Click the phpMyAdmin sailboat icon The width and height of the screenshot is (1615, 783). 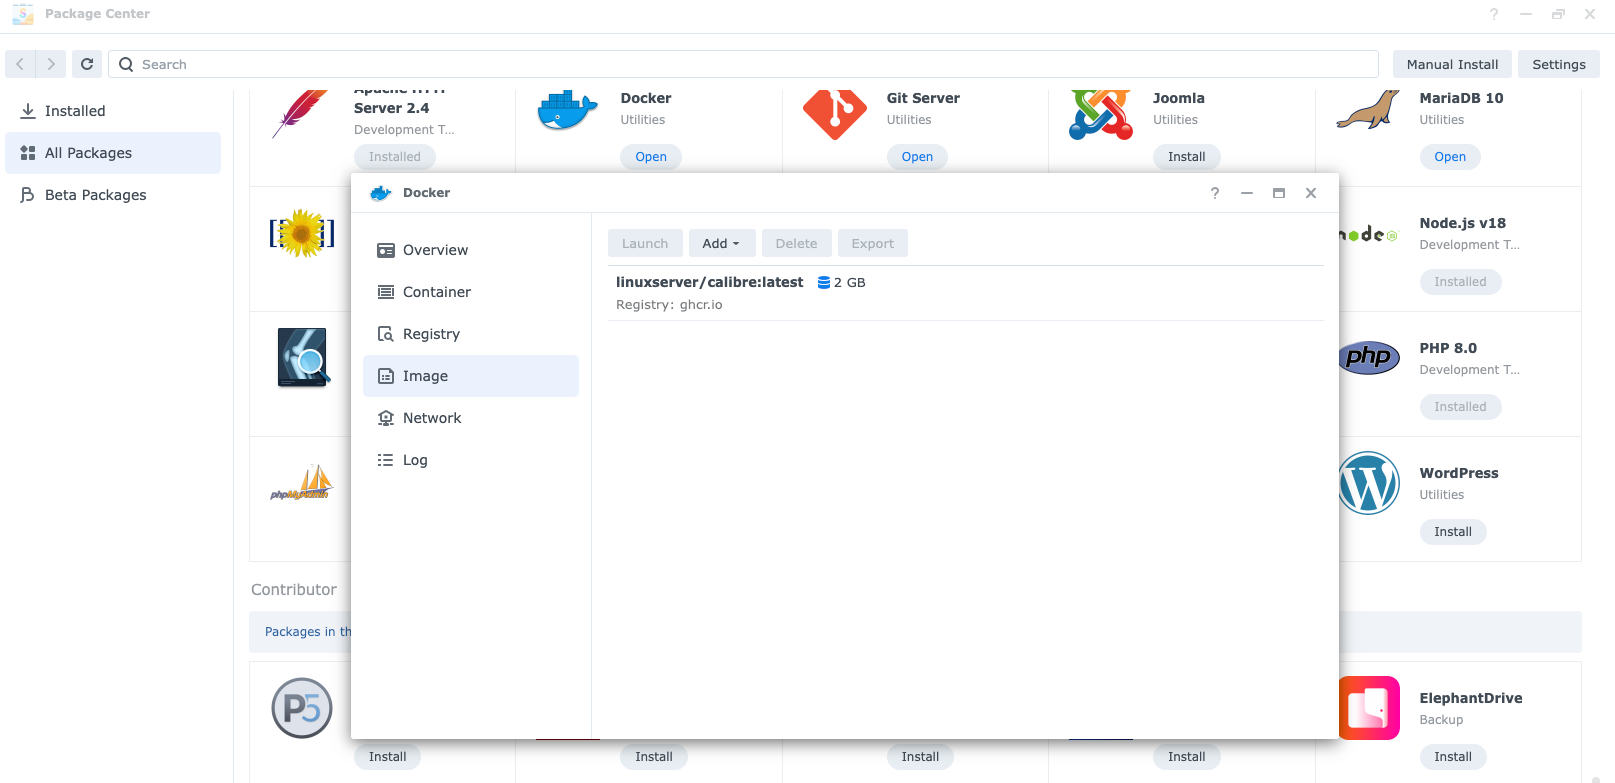(x=302, y=483)
